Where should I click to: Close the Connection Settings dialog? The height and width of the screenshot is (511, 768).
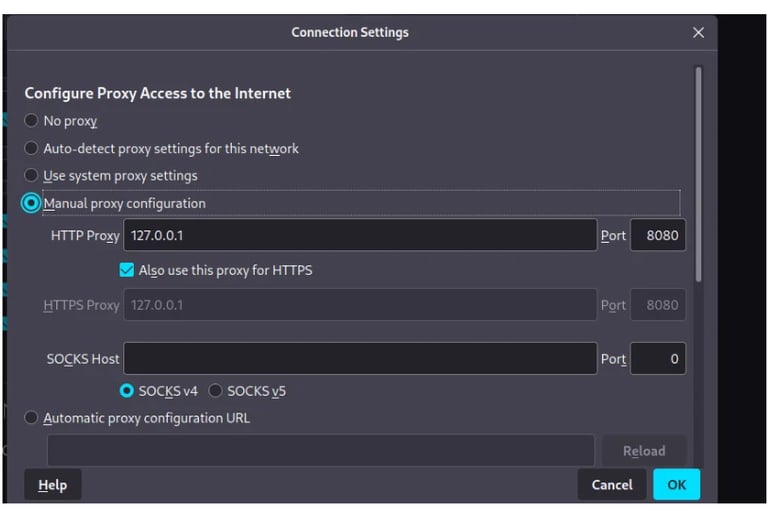698,32
